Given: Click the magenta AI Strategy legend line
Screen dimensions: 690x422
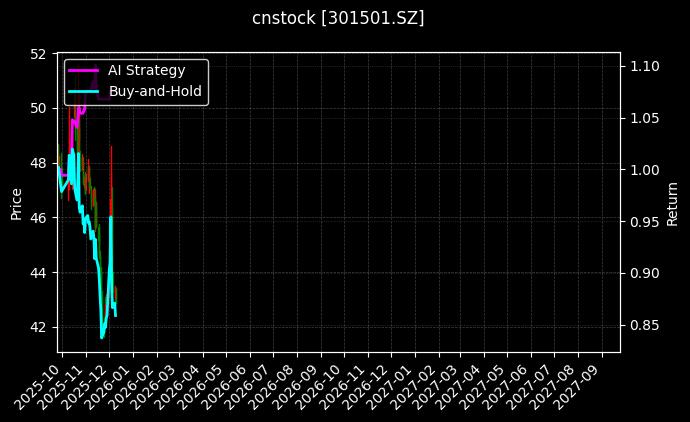Looking at the screenshot, I should [84, 70].
